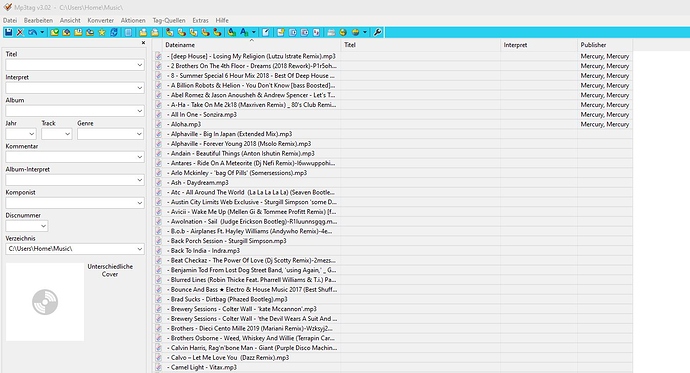This screenshot has height=373, width=690.
Task: Open the Konverter menu
Action: pyautogui.click(x=100, y=20)
